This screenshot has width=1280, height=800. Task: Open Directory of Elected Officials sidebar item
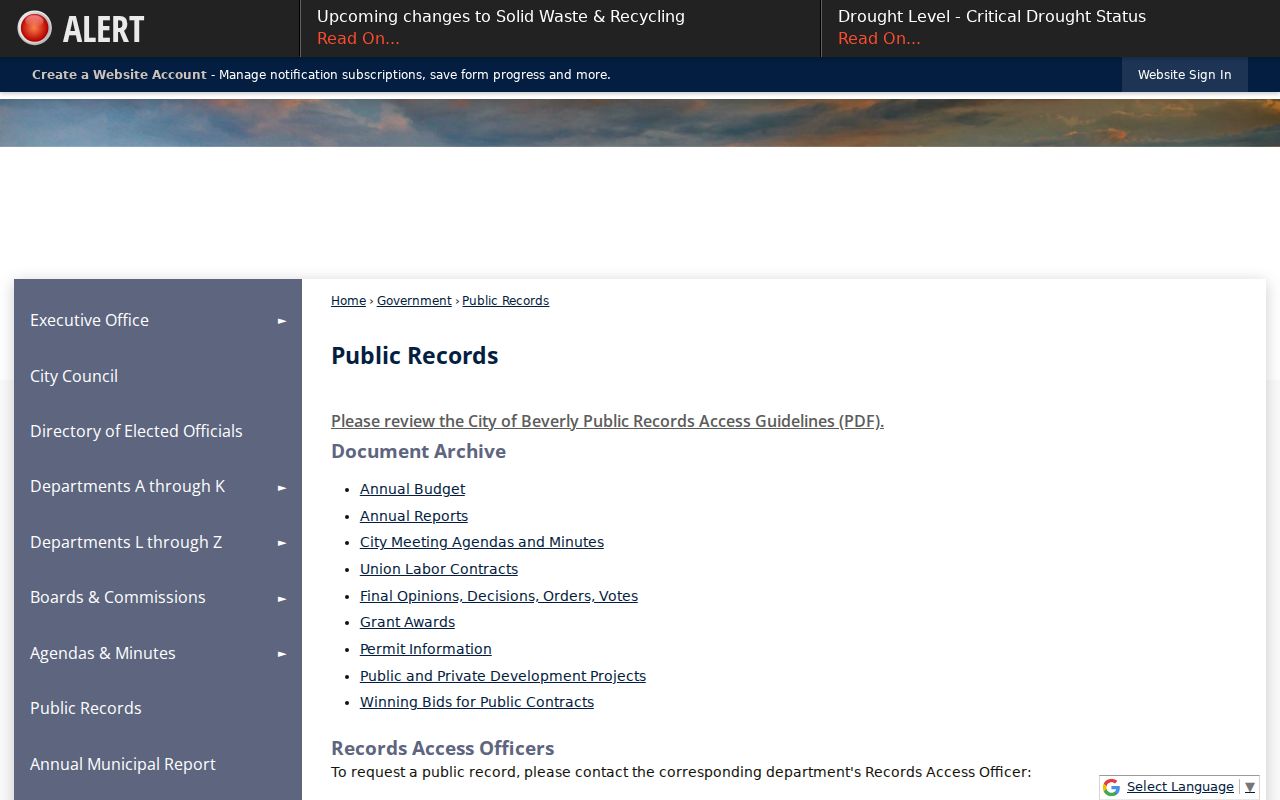tap(158, 431)
